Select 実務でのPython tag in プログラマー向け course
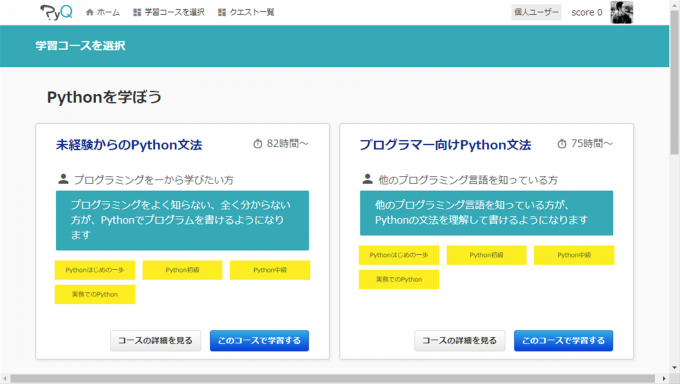 click(399, 279)
